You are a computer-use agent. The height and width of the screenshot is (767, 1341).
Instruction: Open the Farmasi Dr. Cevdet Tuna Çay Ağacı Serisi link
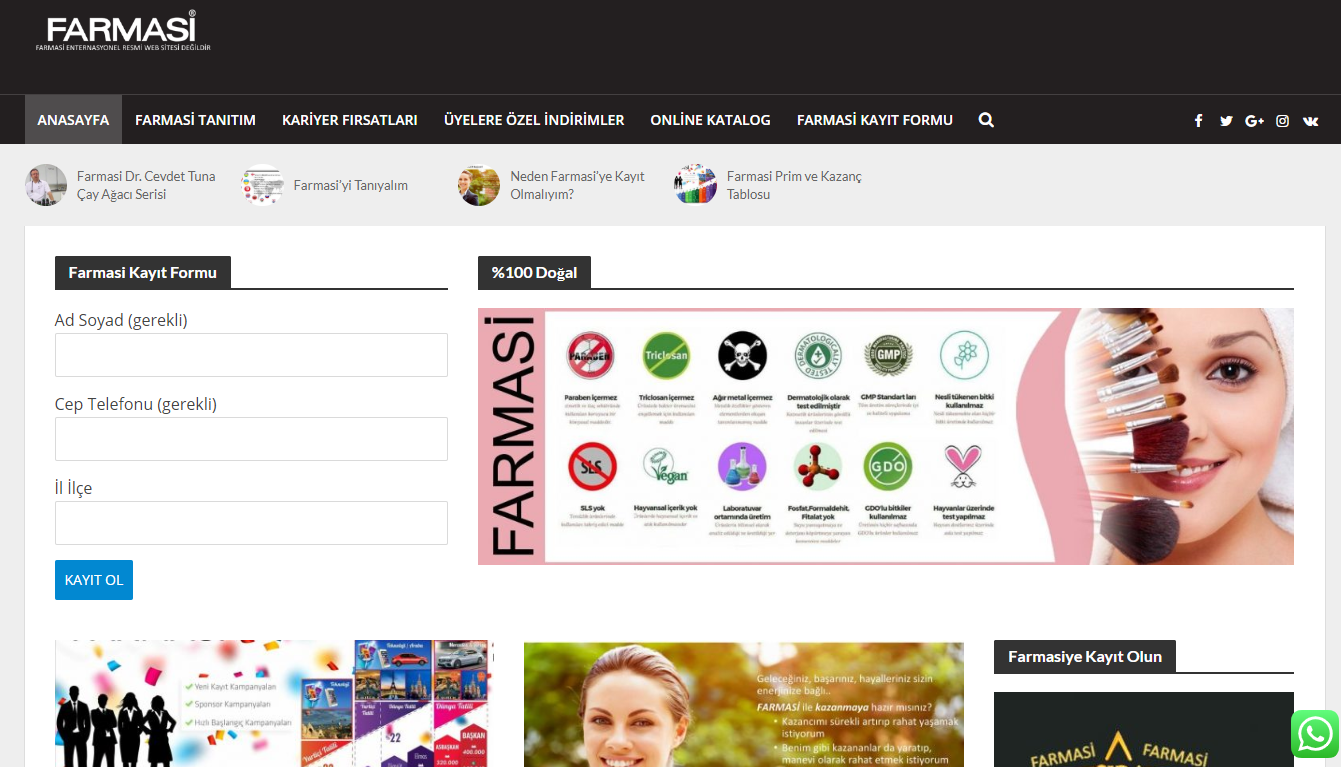point(146,185)
